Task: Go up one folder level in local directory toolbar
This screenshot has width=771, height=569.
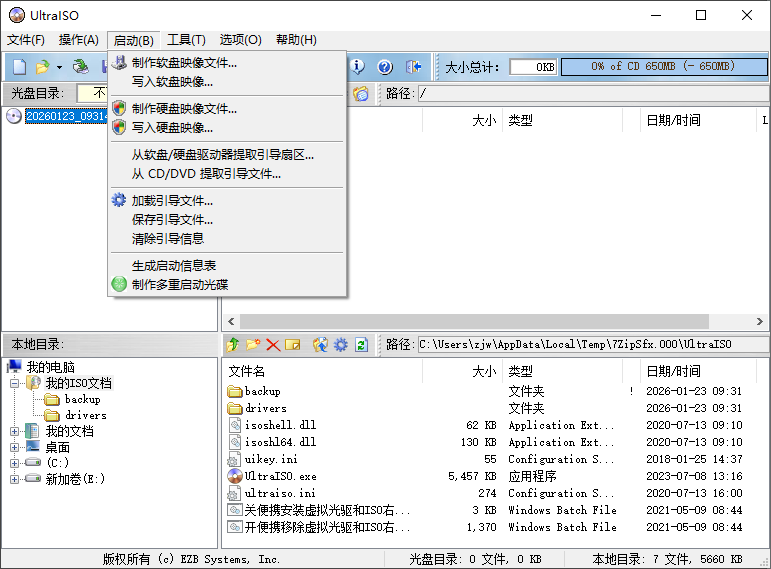Action: [233, 345]
